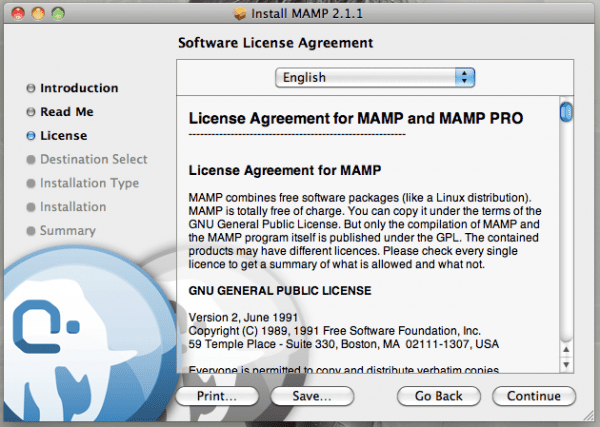This screenshot has width=600, height=427.
Task: Click the Print... button
Action: coord(217,396)
